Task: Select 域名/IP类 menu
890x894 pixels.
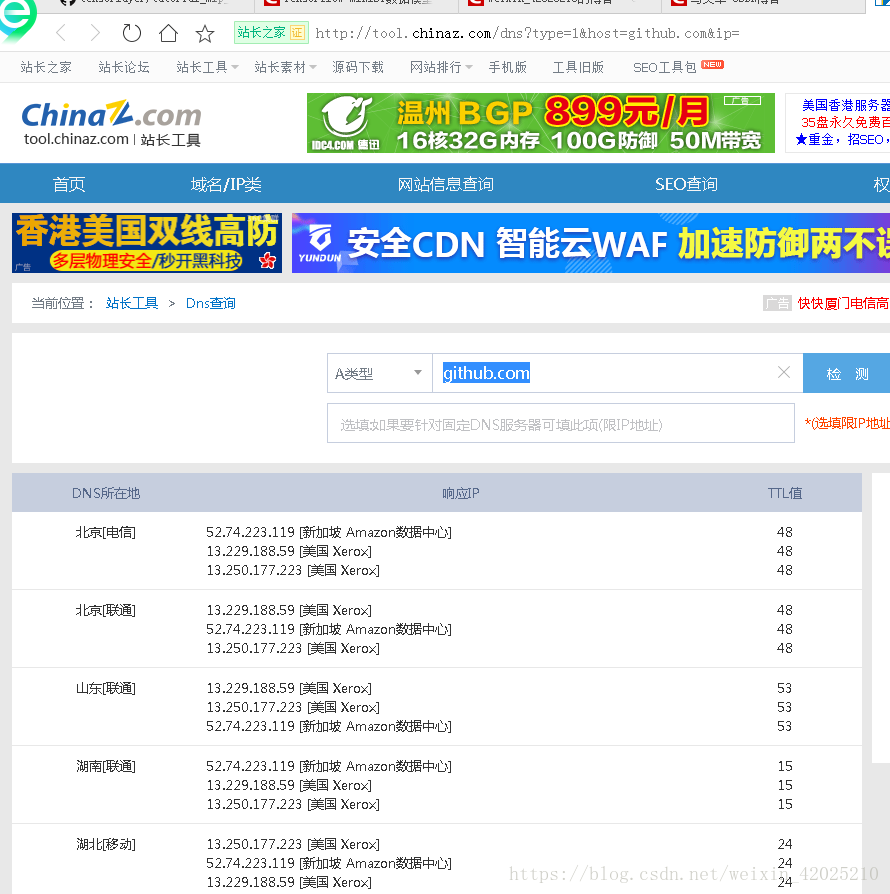Action: (226, 184)
